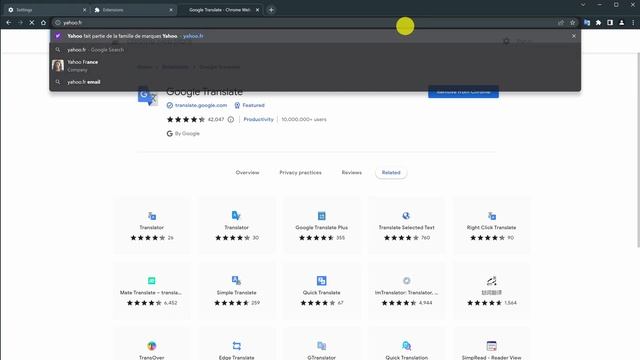Open Edge Translate extension icon
Screen dimensions: 640x360
point(236,346)
